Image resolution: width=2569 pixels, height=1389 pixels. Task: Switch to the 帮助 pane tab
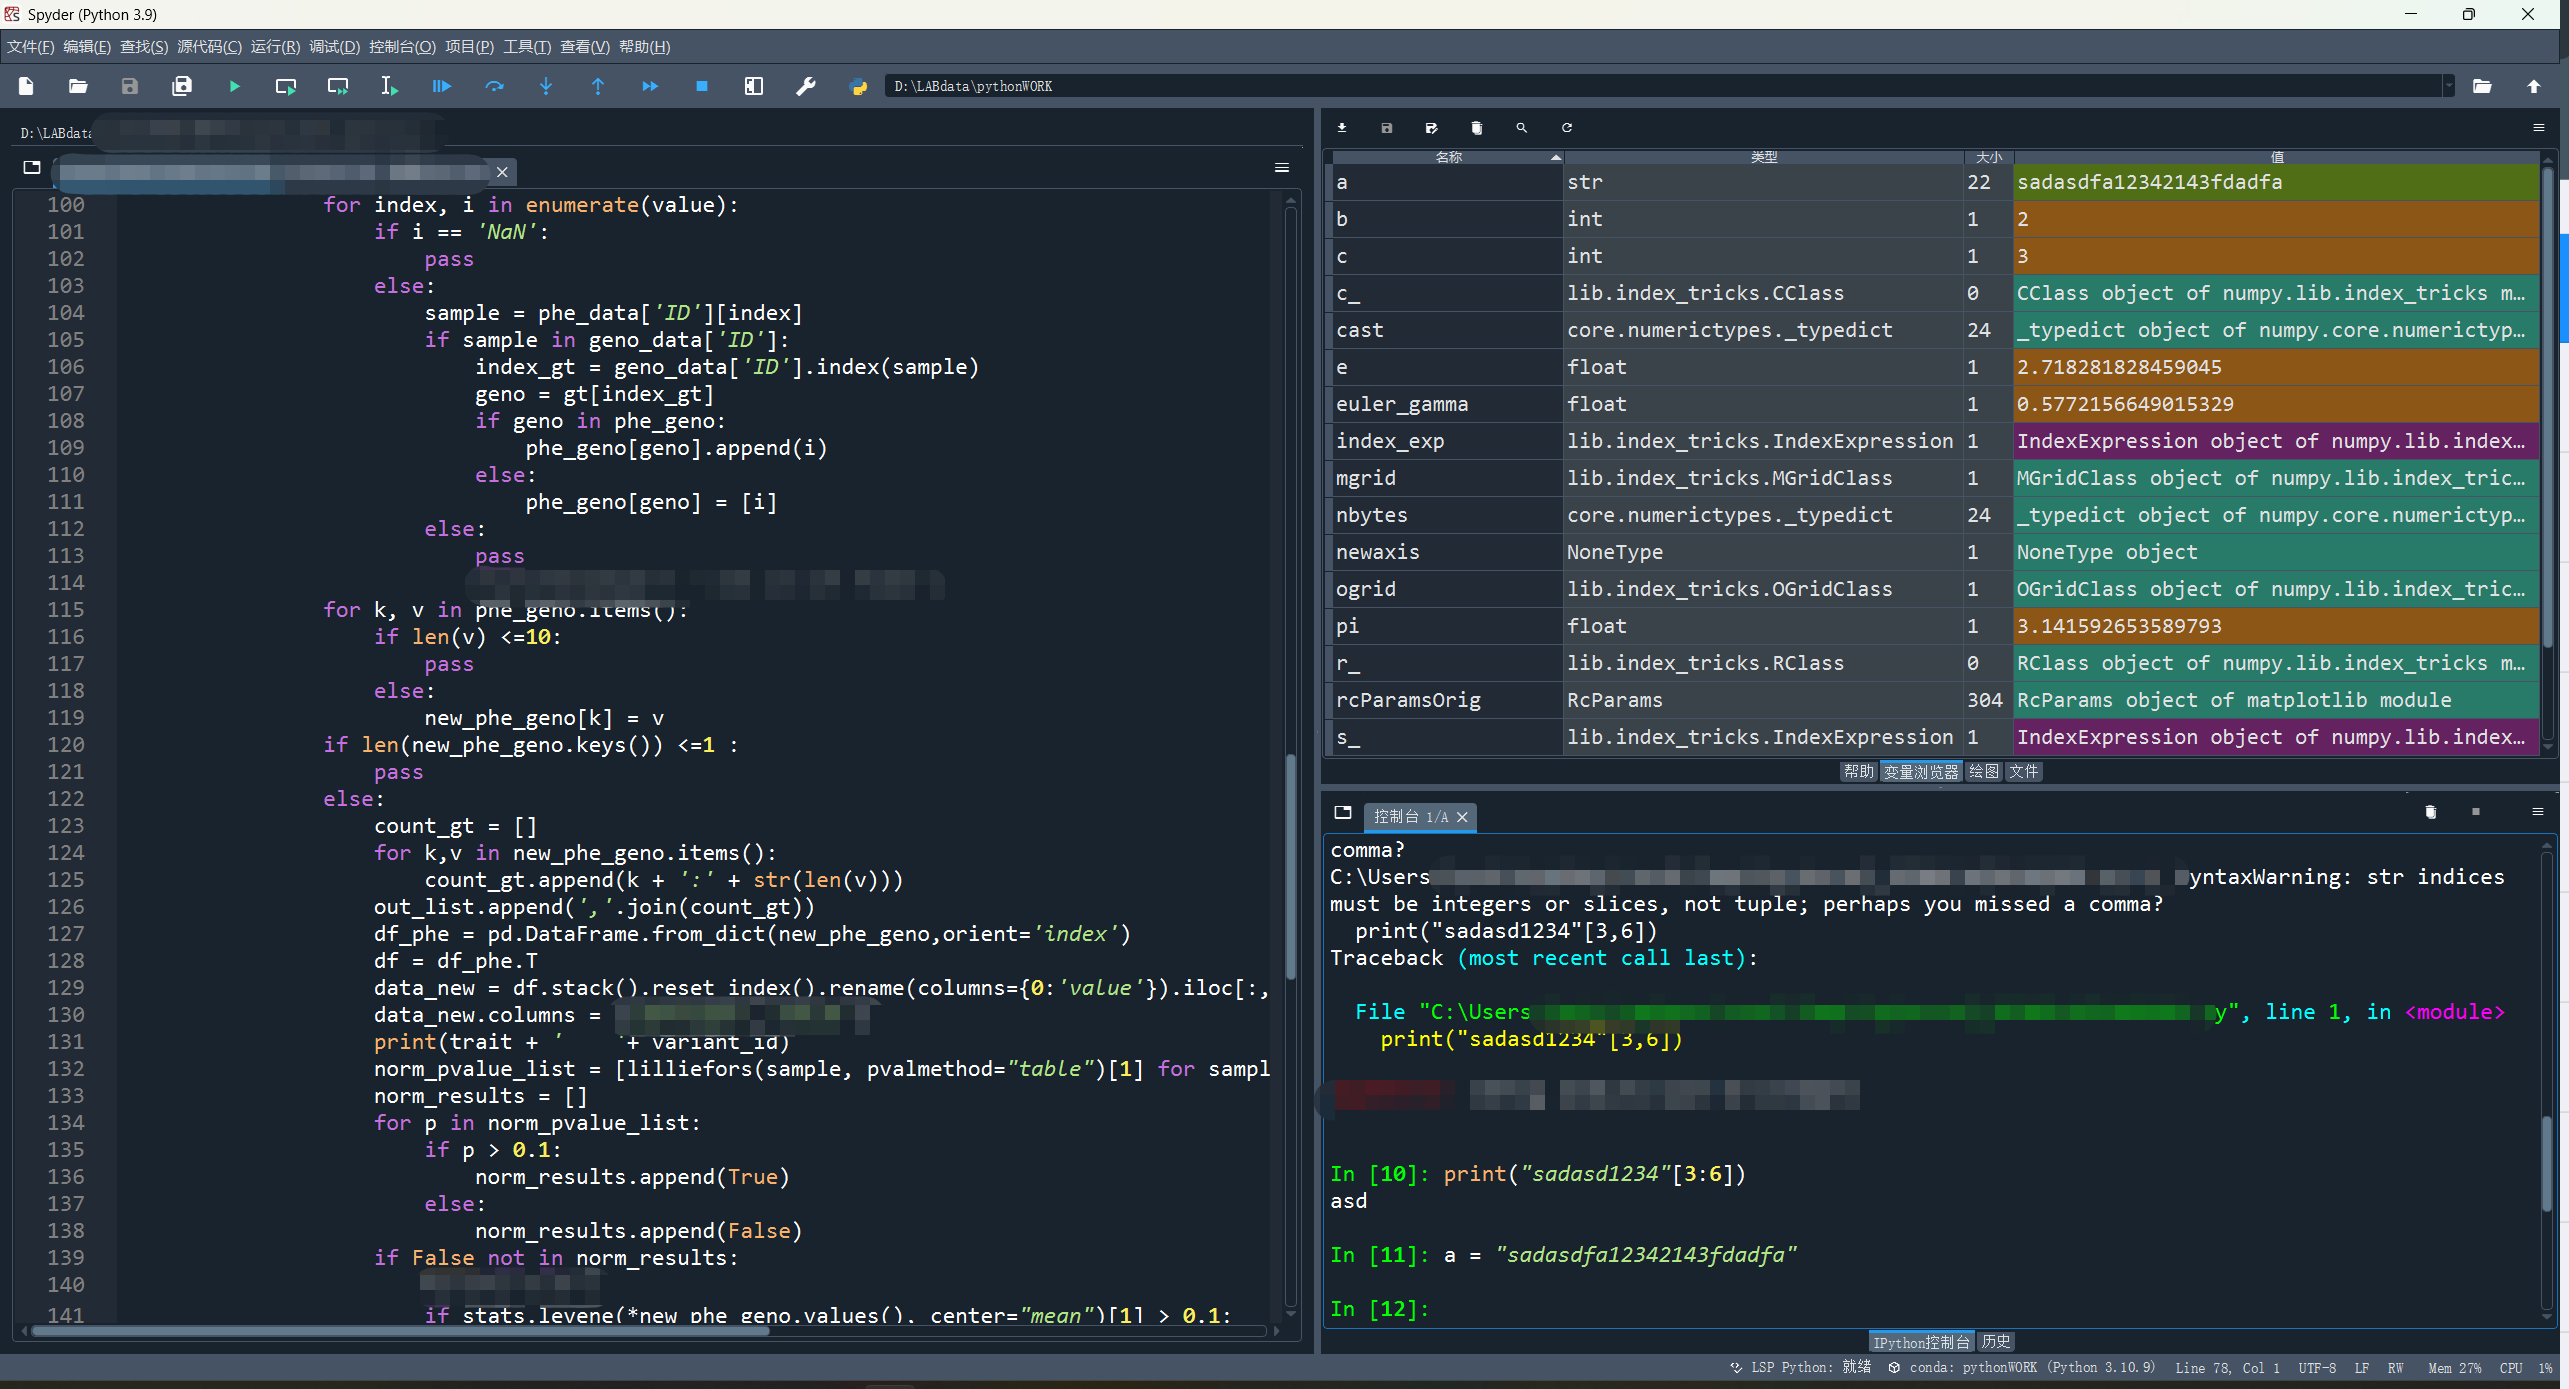pos(1859,772)
